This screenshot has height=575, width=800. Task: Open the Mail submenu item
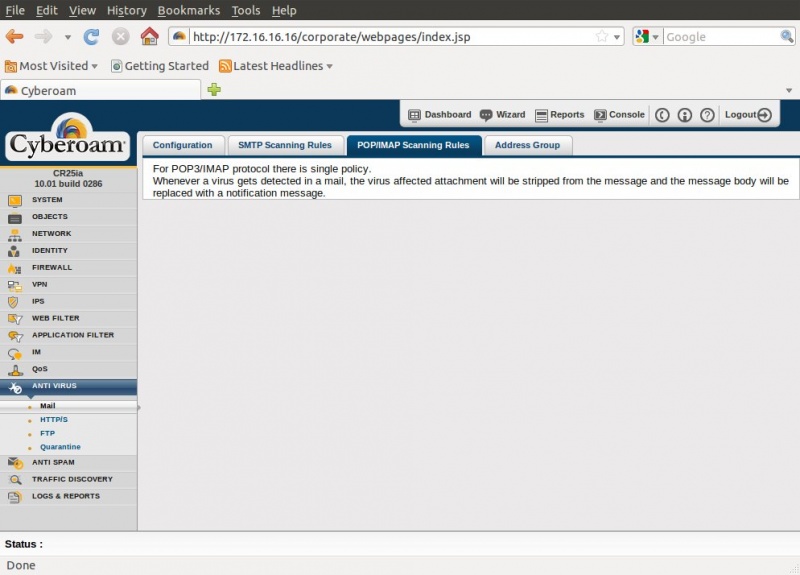(47, 406)
